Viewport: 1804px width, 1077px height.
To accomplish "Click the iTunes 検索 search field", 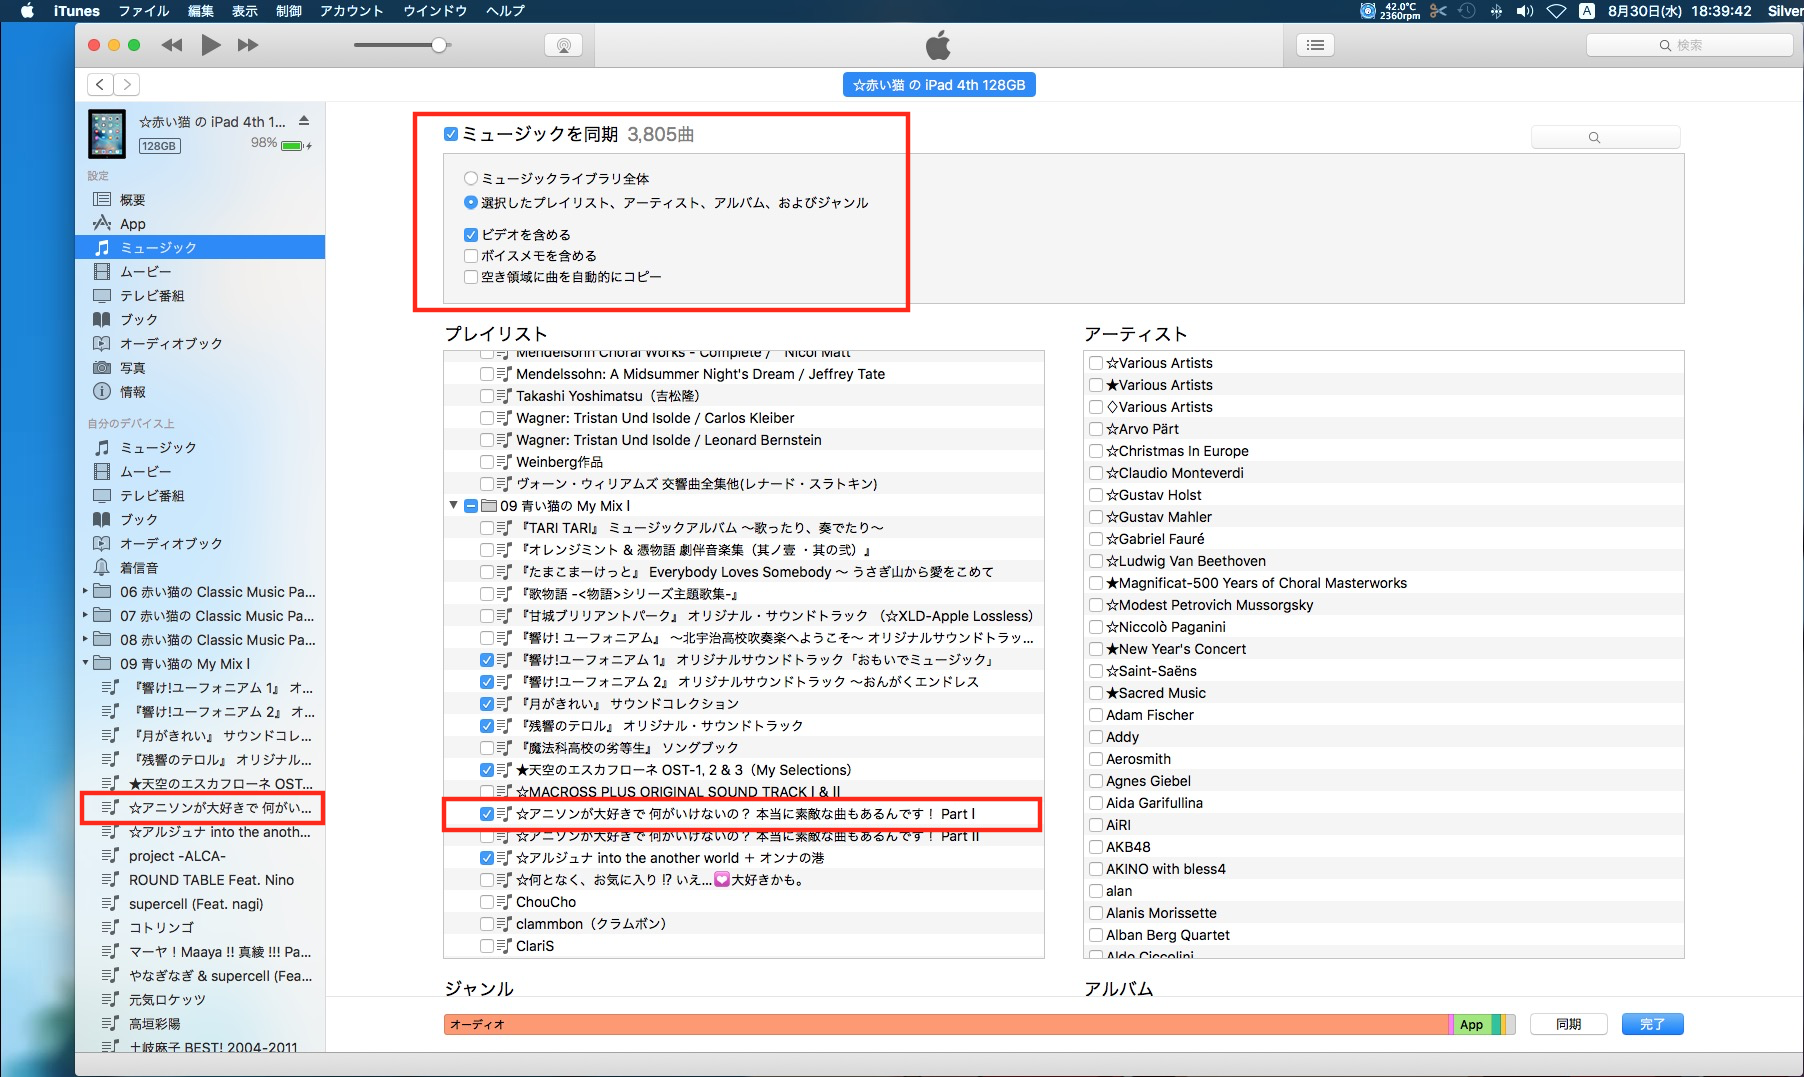I will tap(1690, 45).
